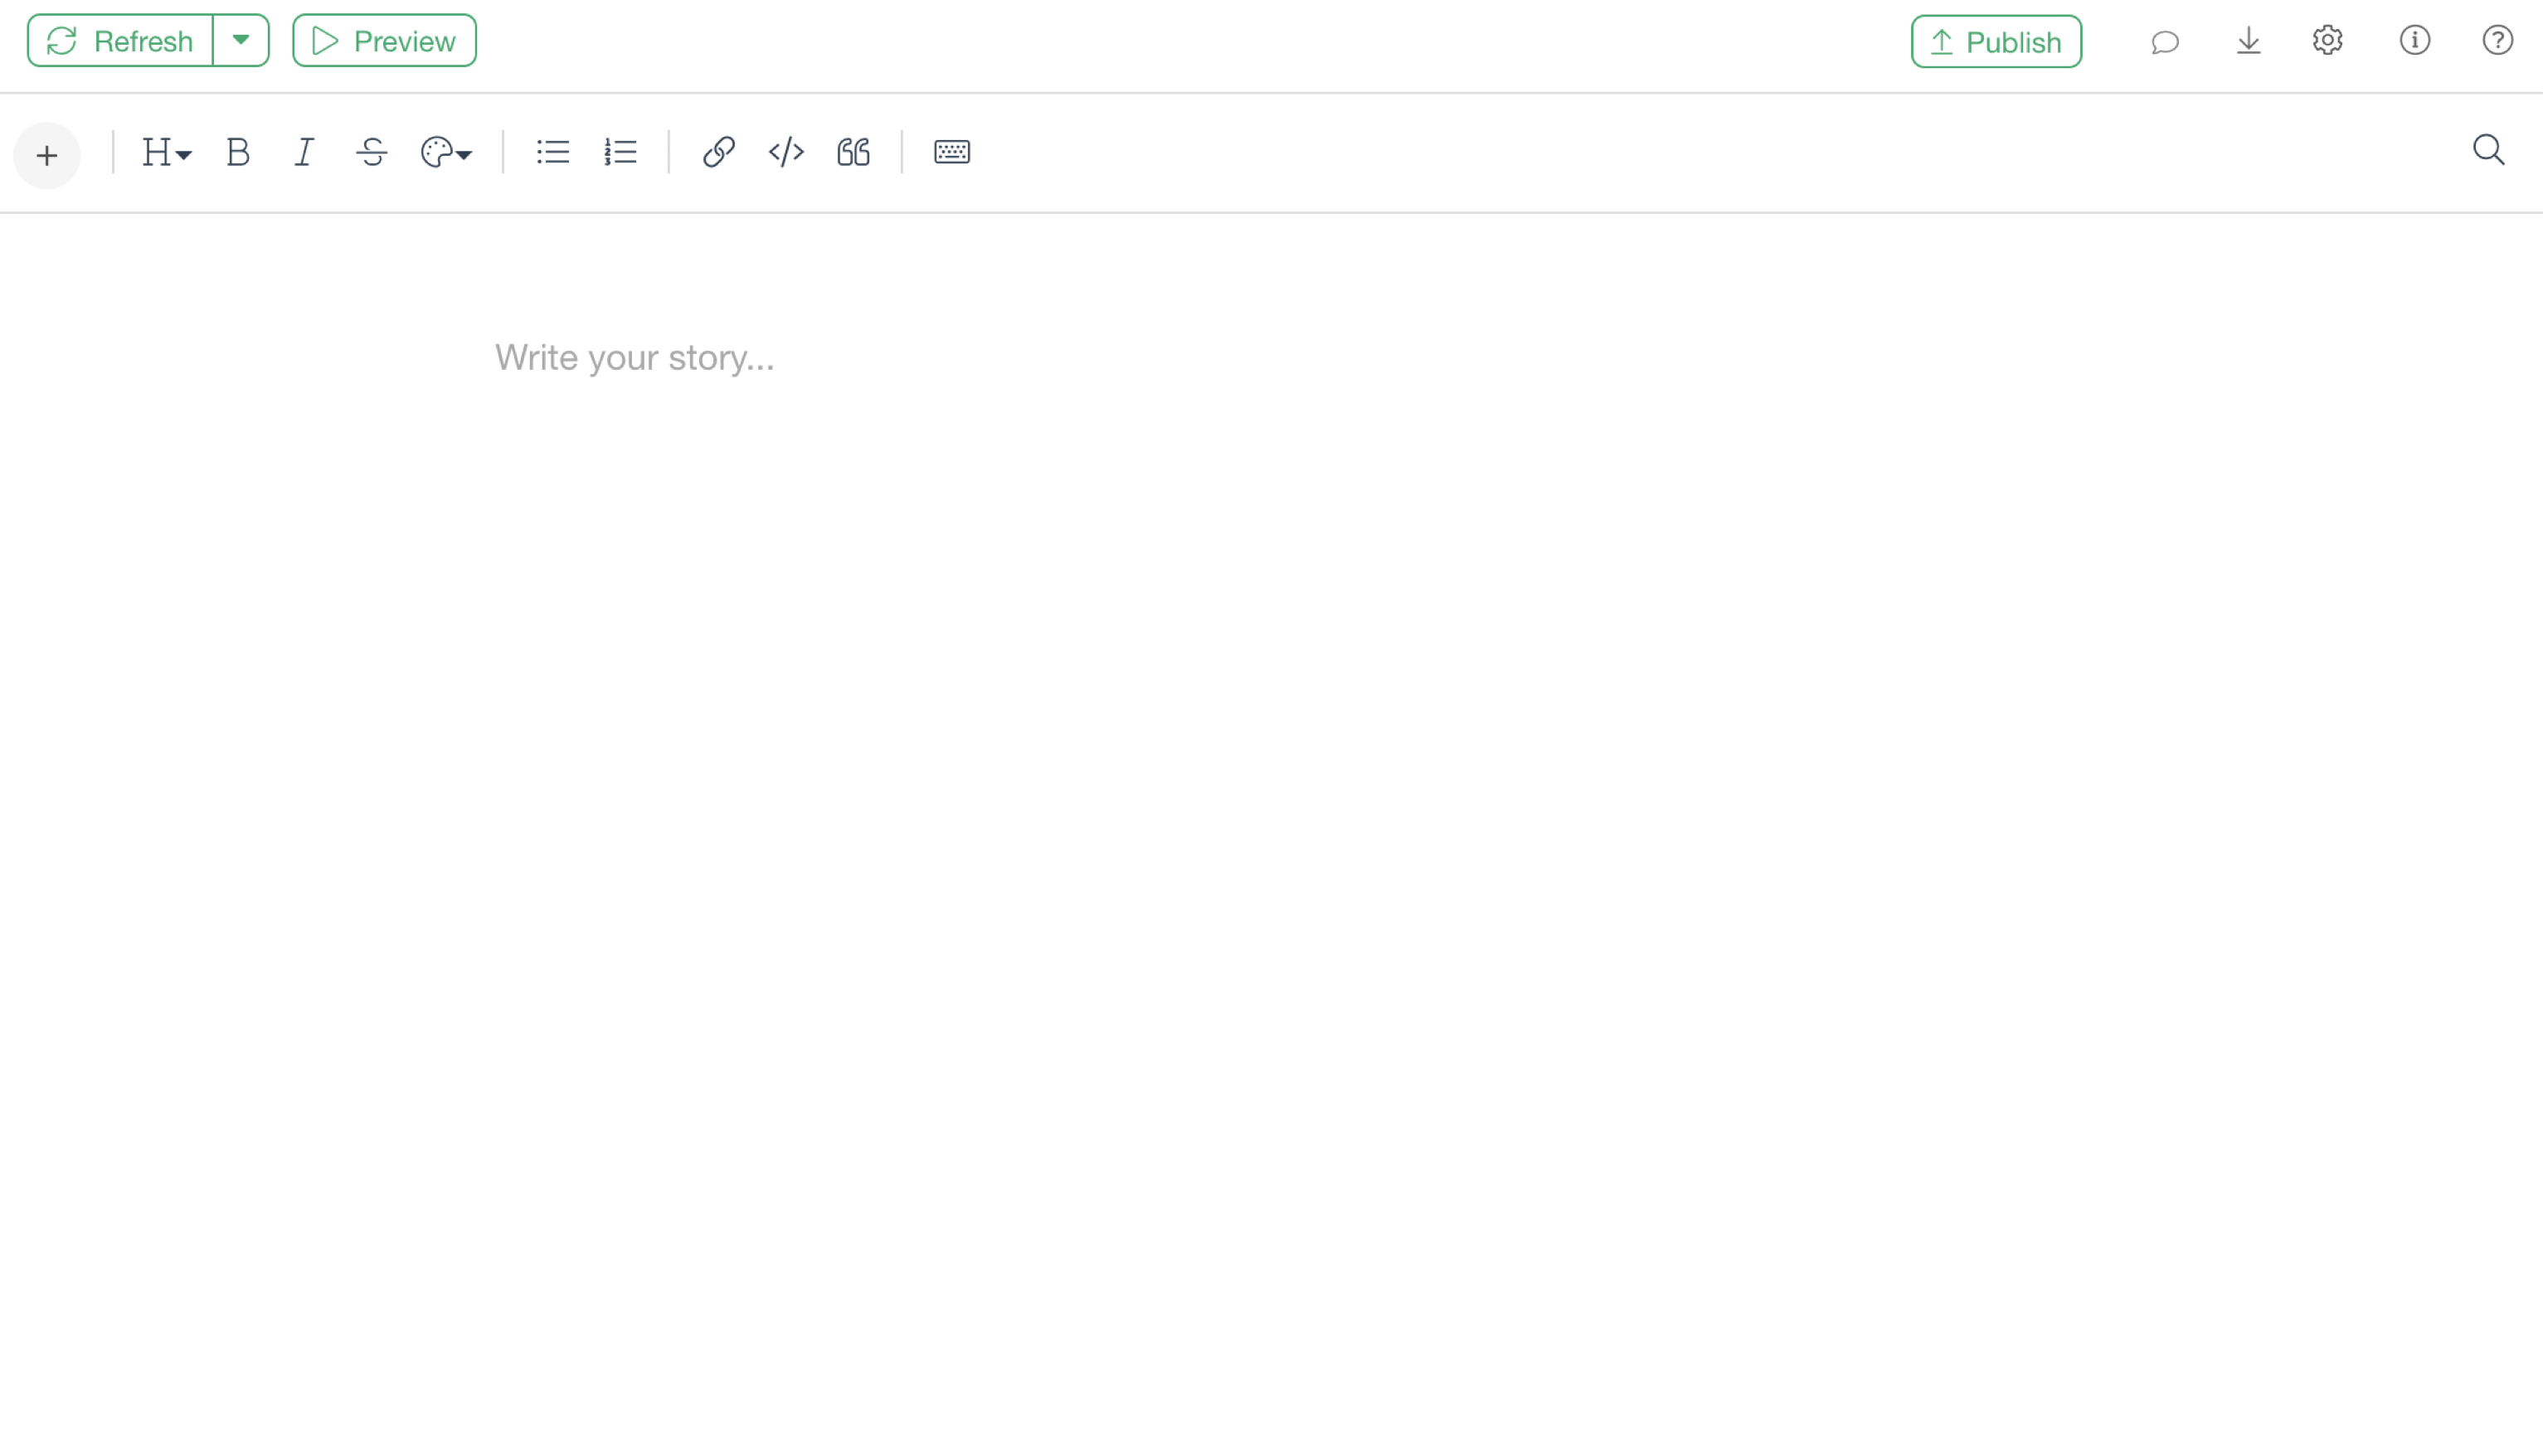
Task: Open search in the editor
Action: click(x=2487, y=150)
